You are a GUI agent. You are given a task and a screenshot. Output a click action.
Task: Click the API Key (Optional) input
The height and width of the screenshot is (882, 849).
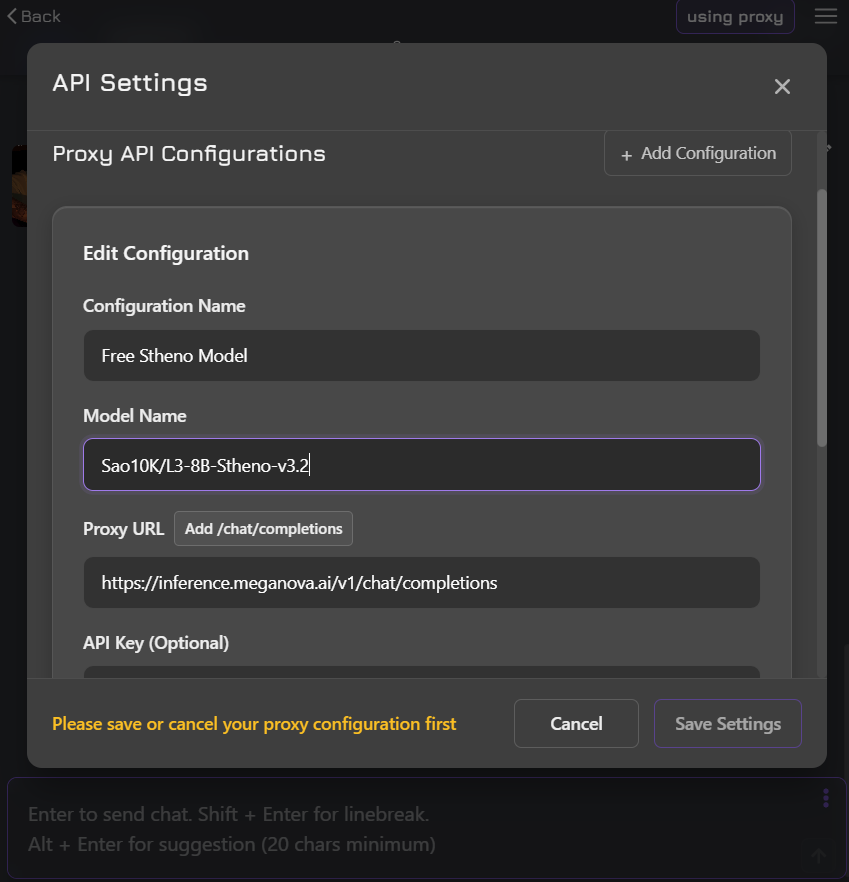421,672
